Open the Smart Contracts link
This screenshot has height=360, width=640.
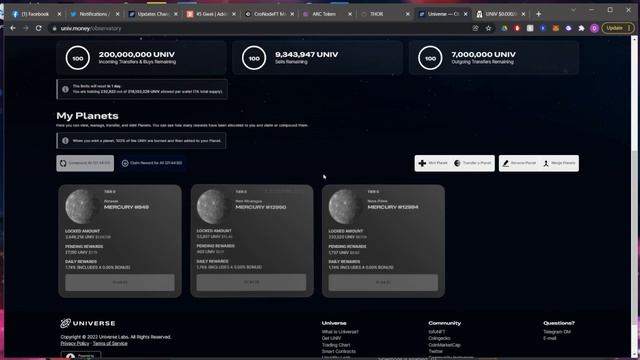coord(339,351)
